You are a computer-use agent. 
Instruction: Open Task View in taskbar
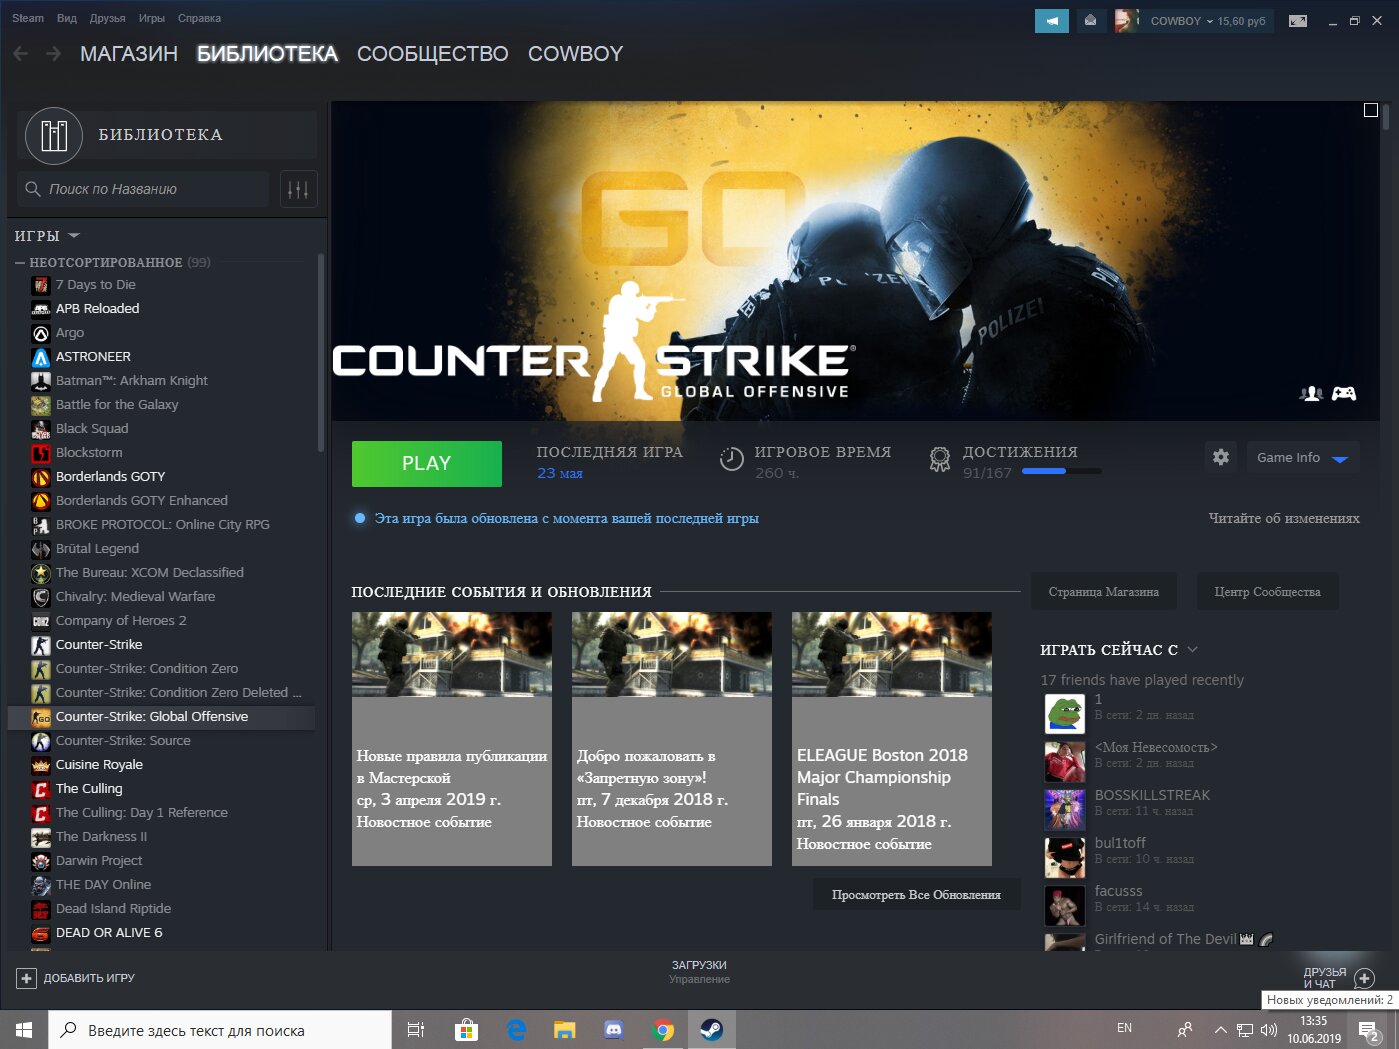pyautogui.click(x=416, y=1029)
